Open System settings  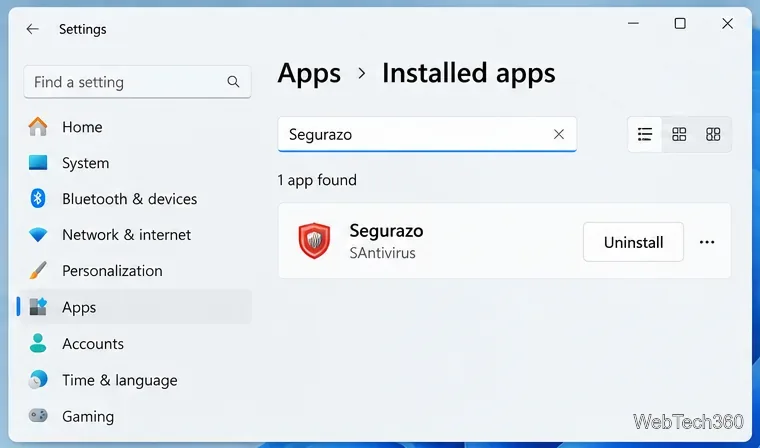[136, 163]
